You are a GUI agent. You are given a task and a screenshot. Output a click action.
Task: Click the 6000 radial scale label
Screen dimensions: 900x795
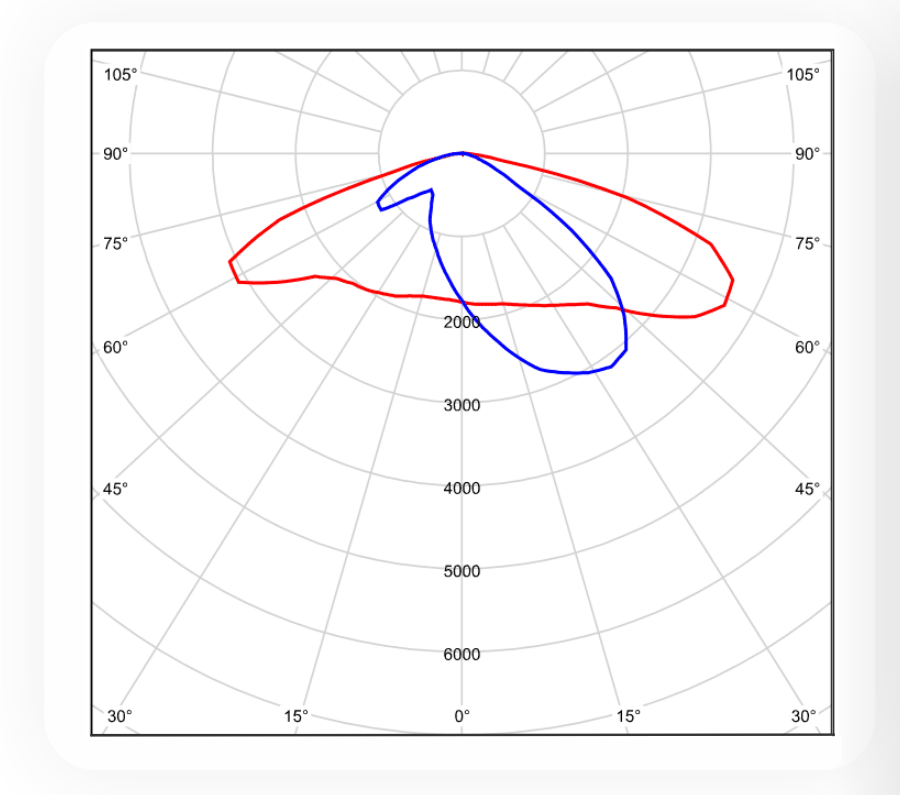click(462, 654)
